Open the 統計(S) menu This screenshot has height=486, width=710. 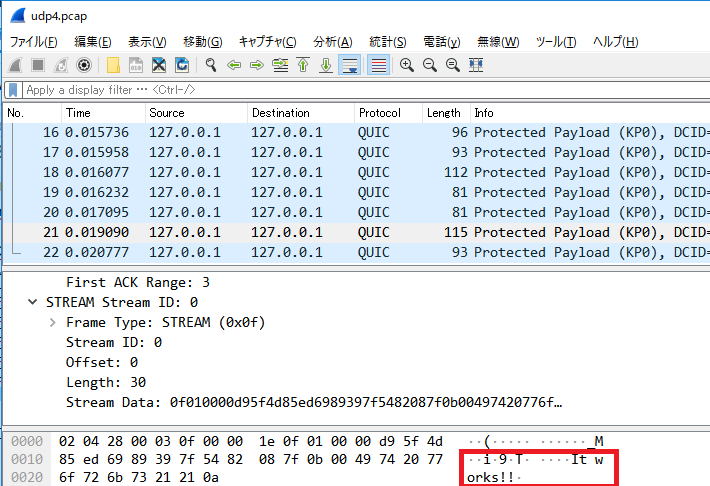(388, 42)
